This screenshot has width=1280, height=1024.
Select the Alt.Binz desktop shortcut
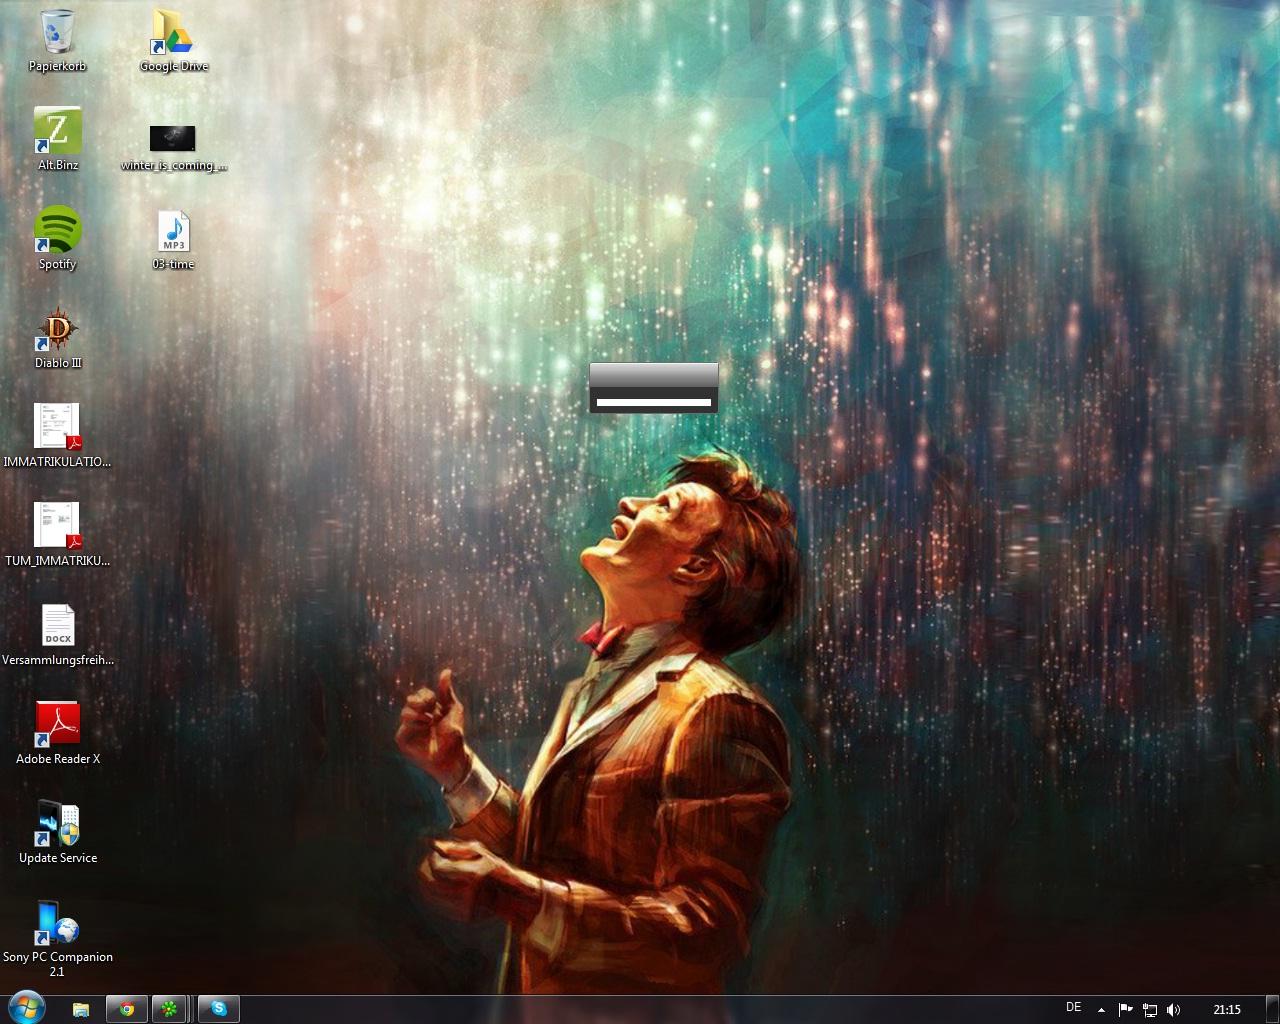pyautogui.click(x=58, y=140)
